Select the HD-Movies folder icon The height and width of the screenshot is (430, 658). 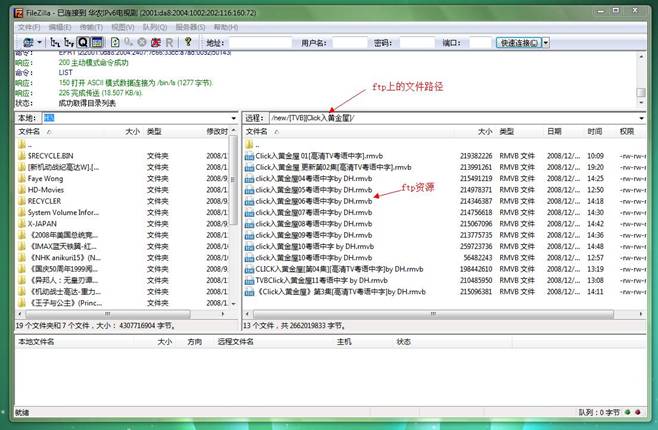pyautogui.click(x=22, y=190)
